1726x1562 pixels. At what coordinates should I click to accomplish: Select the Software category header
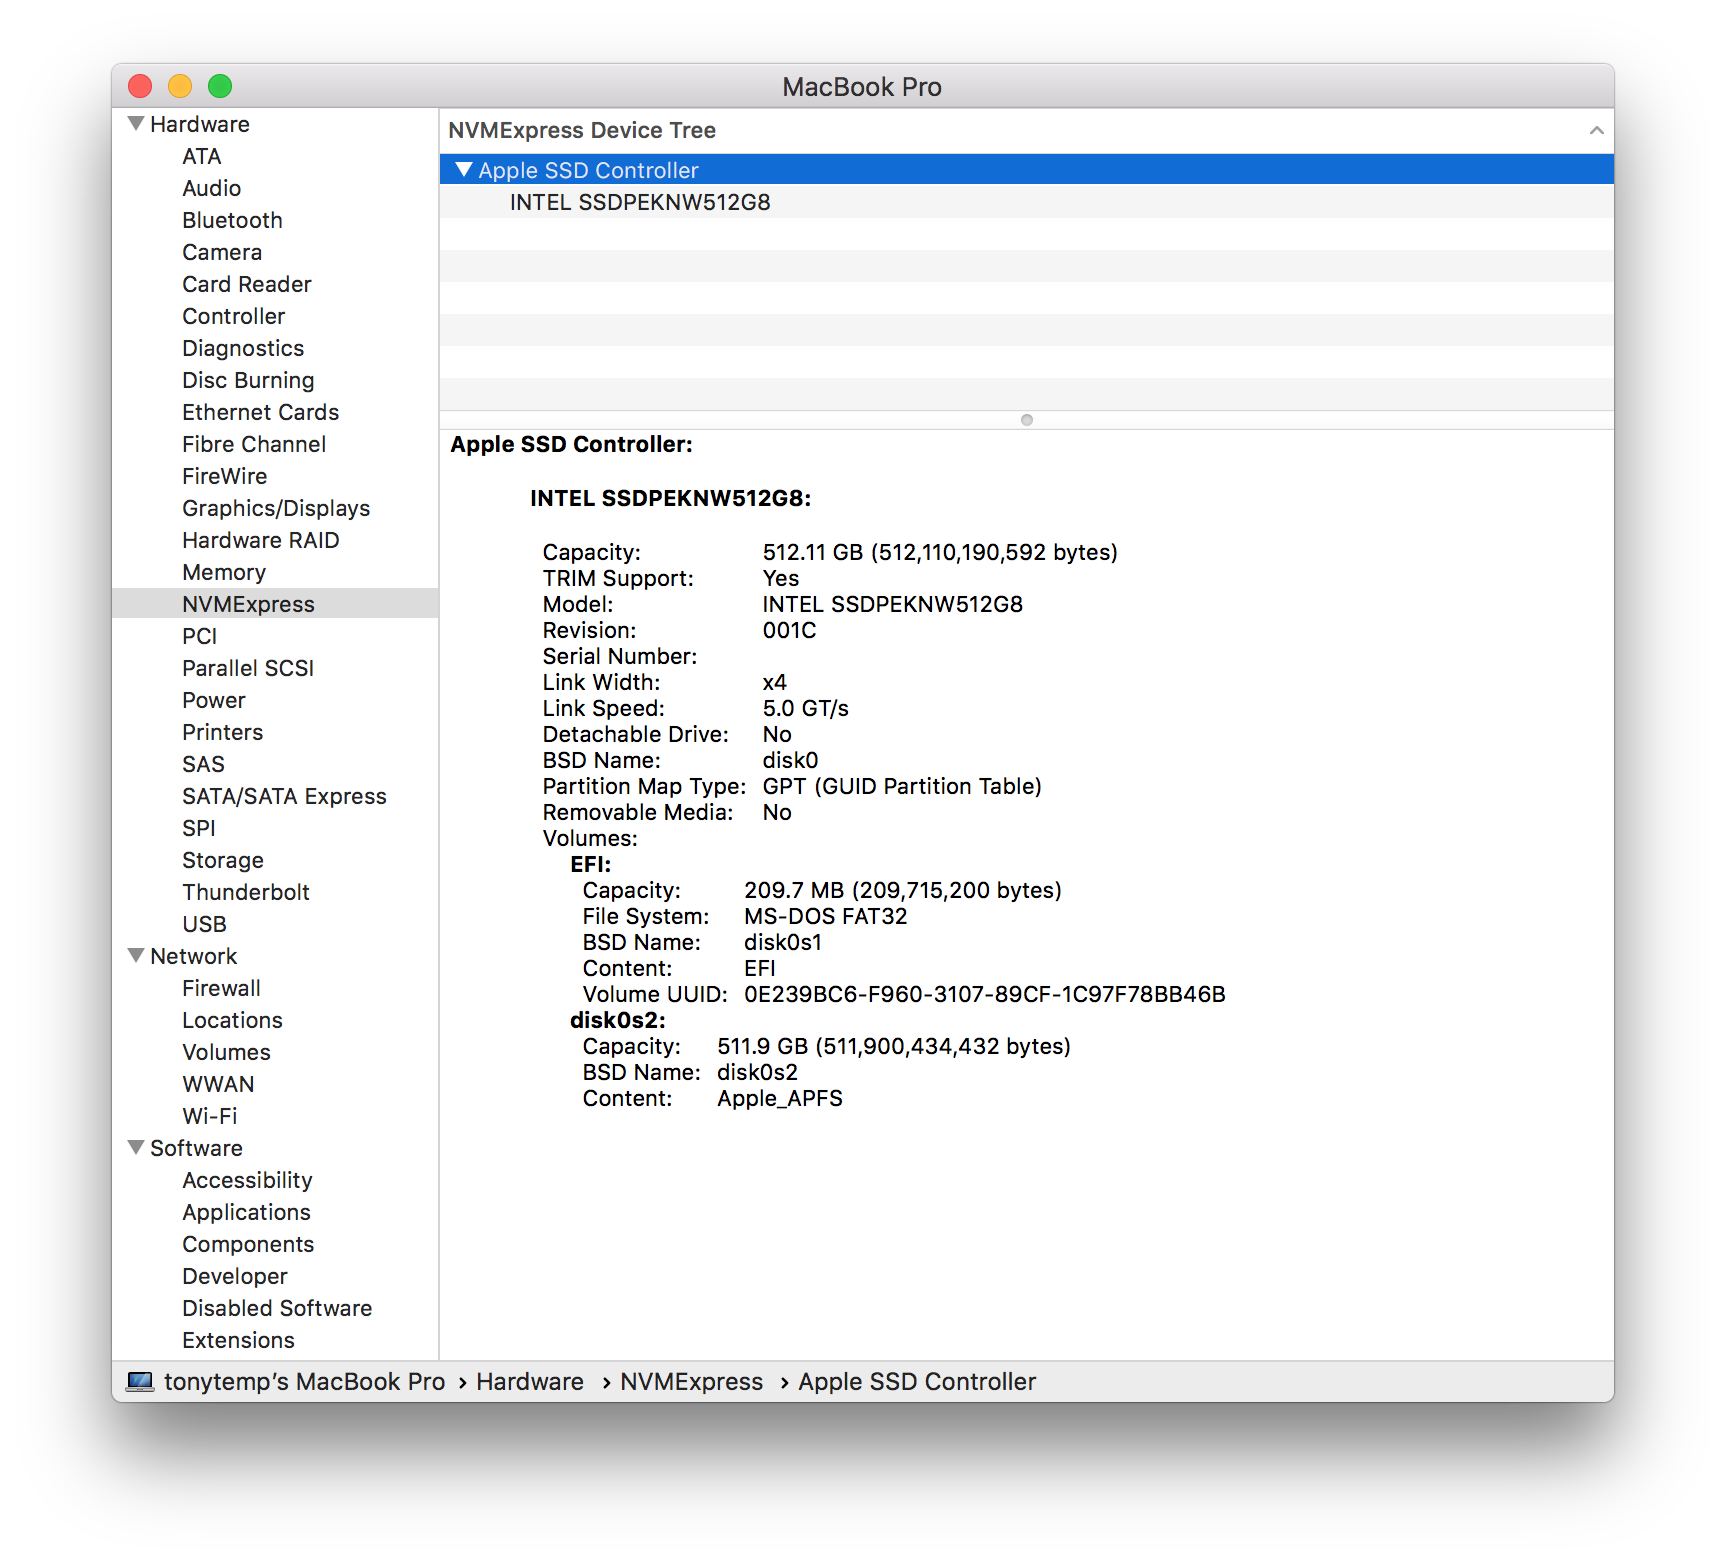click(x=196, y=1148)
